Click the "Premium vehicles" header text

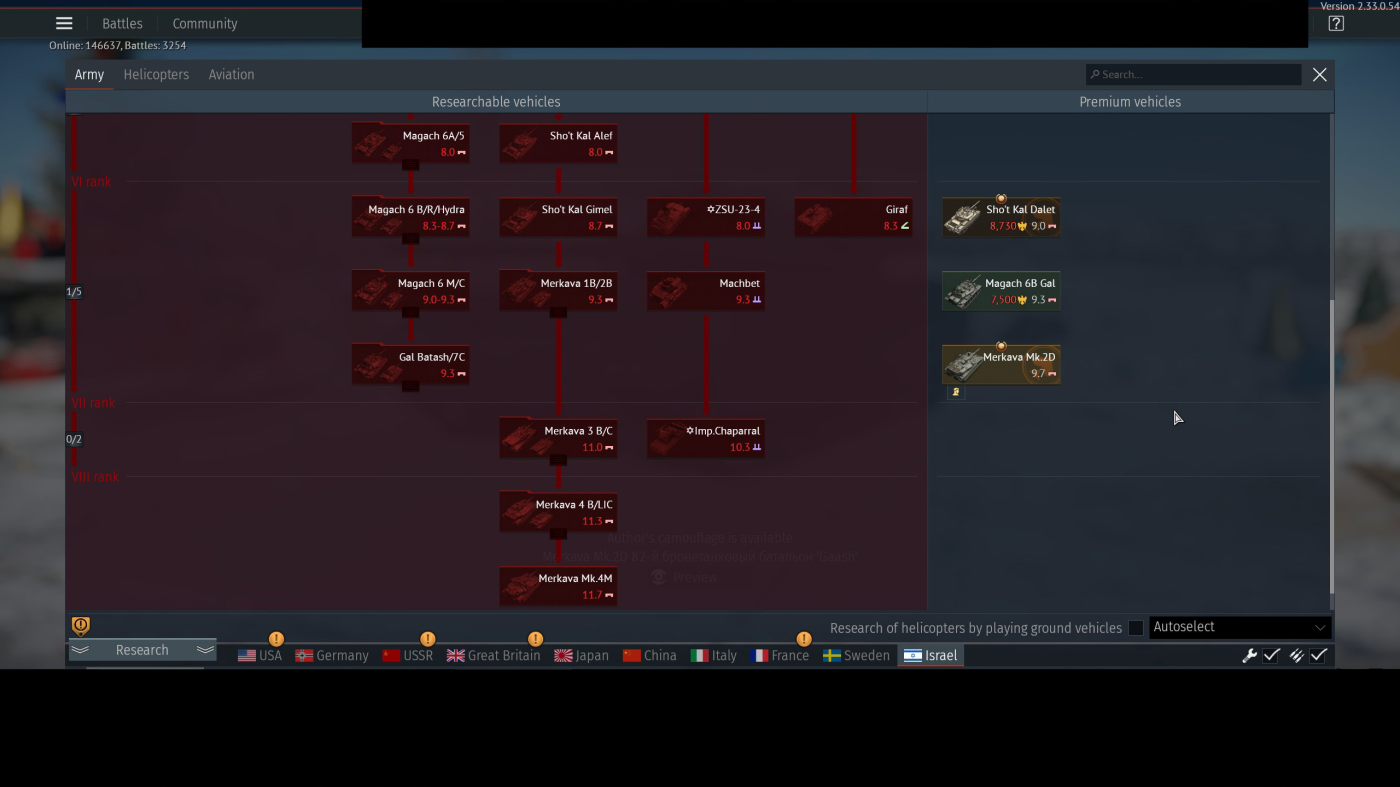[x=1130, y=102]
